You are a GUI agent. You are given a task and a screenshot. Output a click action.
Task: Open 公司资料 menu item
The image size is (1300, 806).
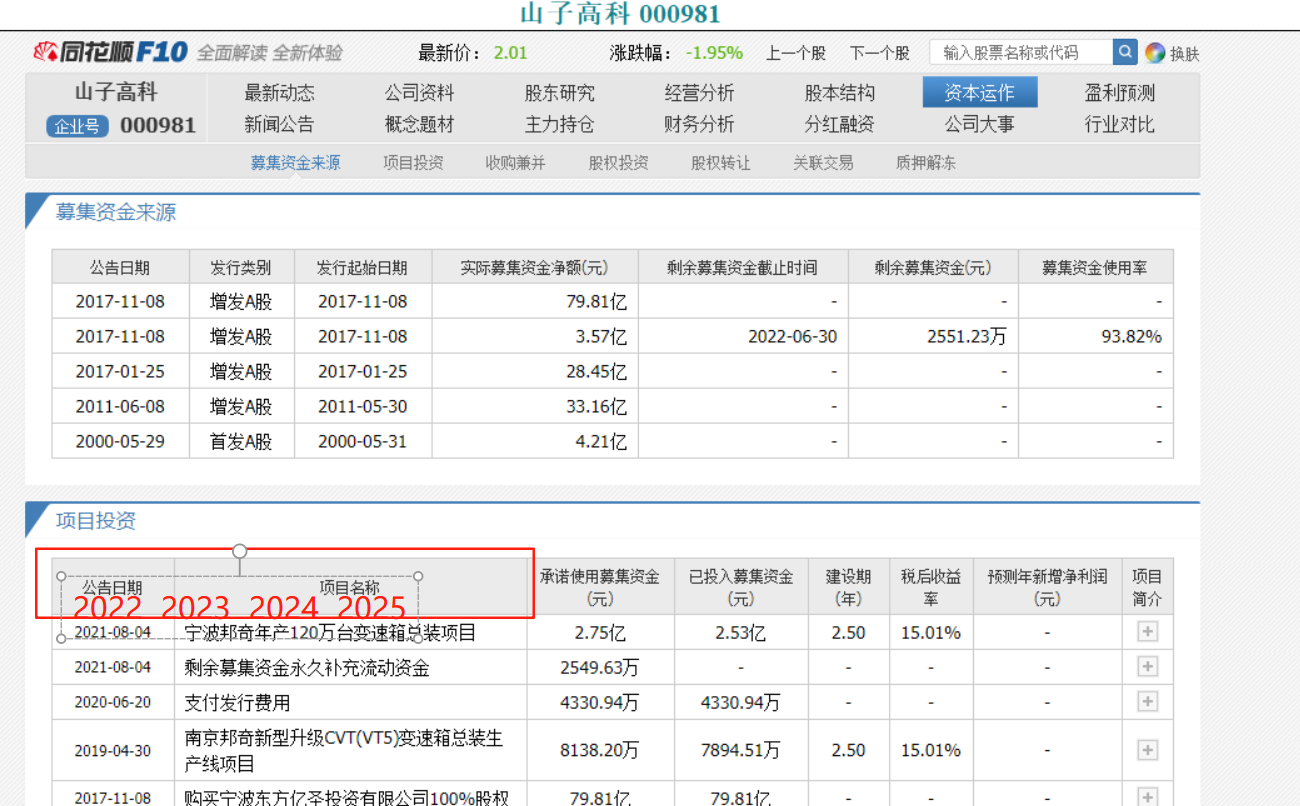click(x=419, y=93)
